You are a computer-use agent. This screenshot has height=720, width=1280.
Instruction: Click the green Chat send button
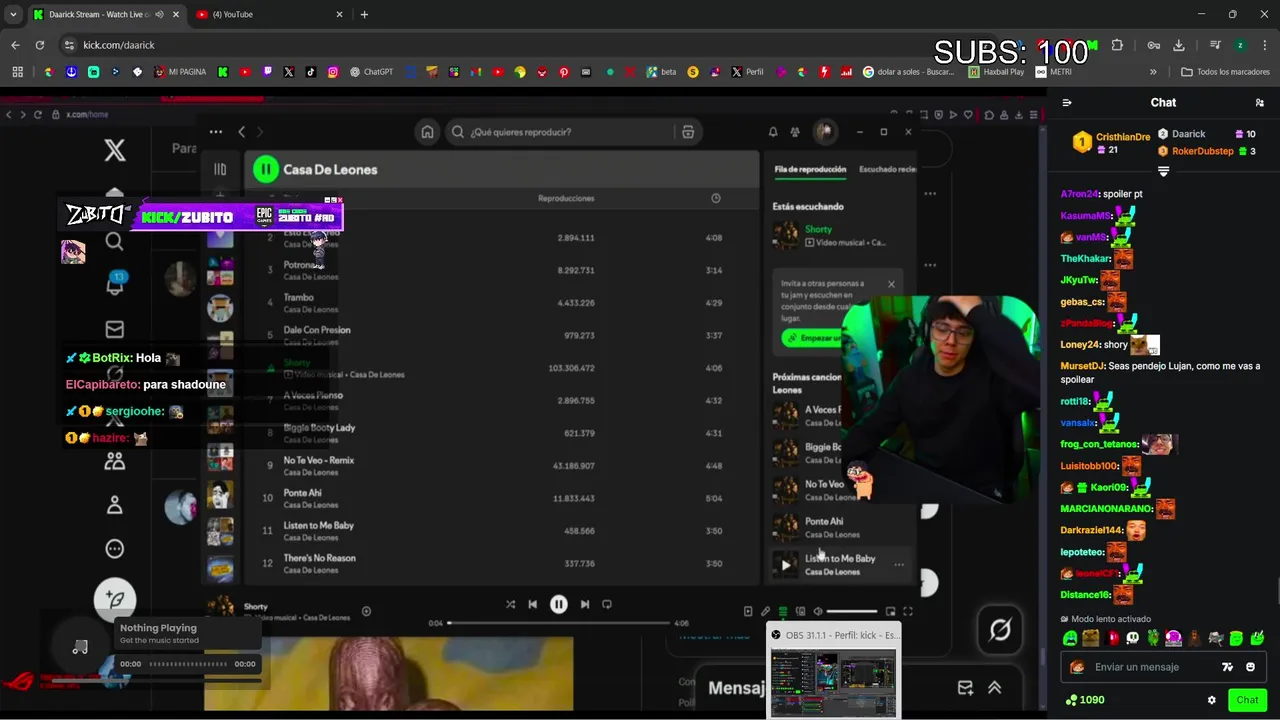[x=1247, y=700]
